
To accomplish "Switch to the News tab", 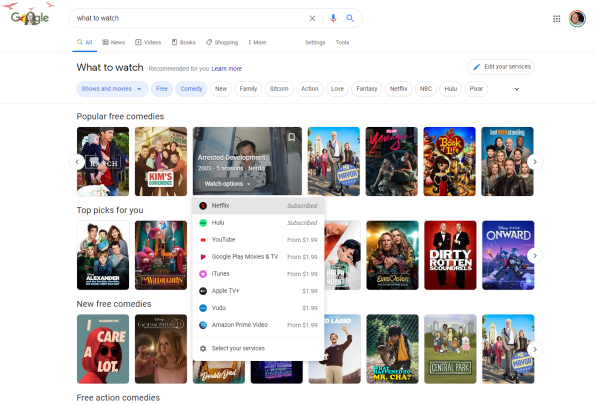I will (114, 43).
